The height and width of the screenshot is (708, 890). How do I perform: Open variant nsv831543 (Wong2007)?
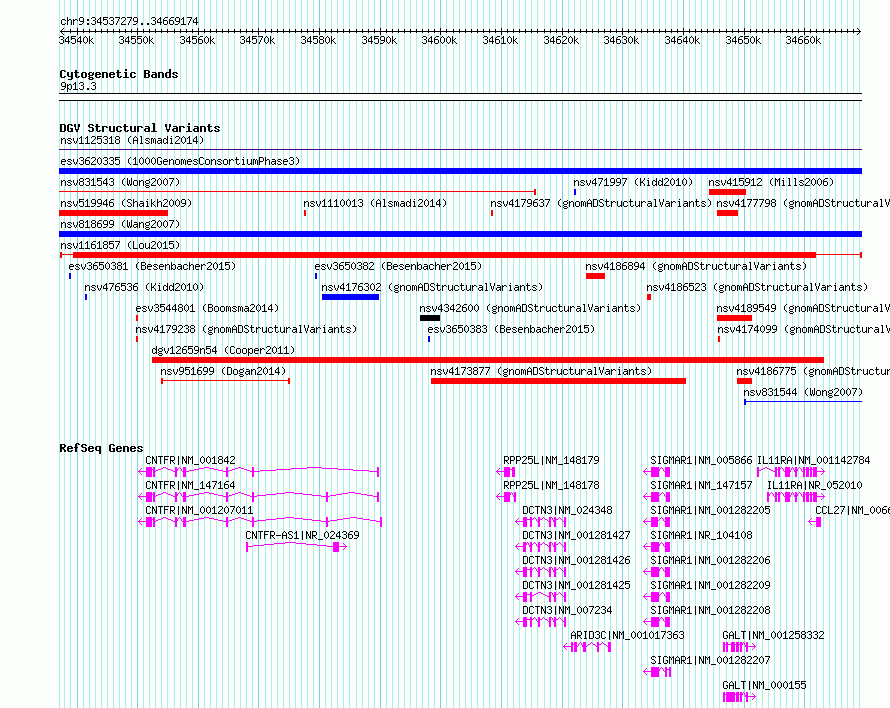click(120, 182)
